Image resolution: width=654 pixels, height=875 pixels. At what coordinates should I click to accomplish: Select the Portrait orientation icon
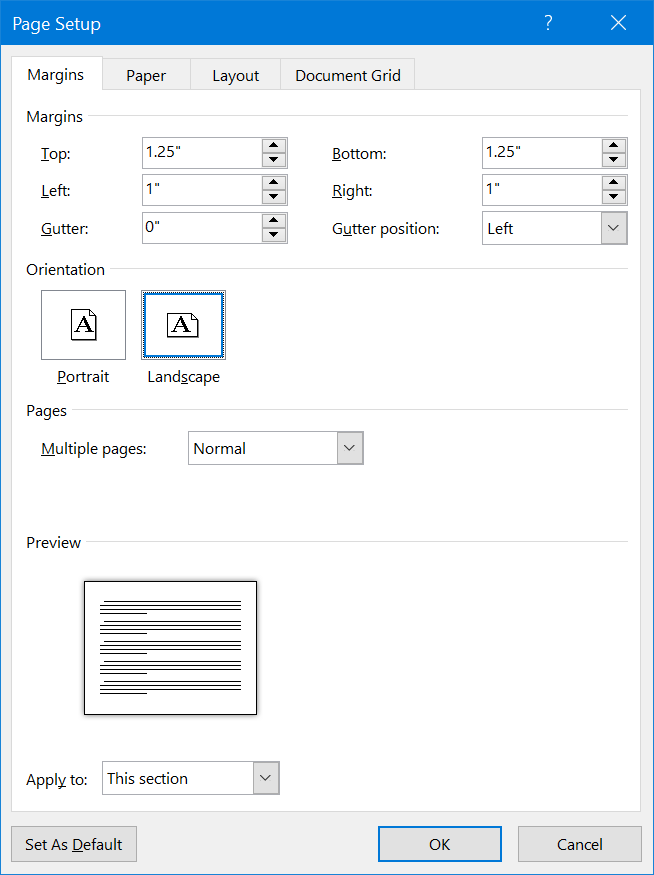point(83,325)
